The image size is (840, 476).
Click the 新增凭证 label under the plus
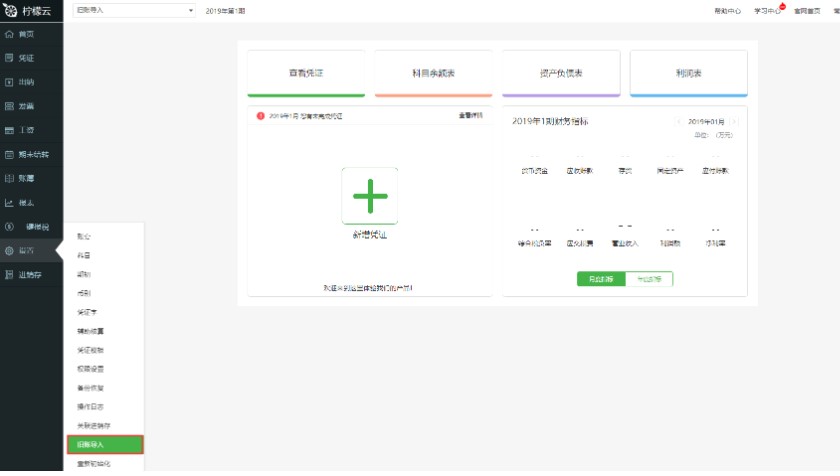pyautogui.click(x=370, y=235)
